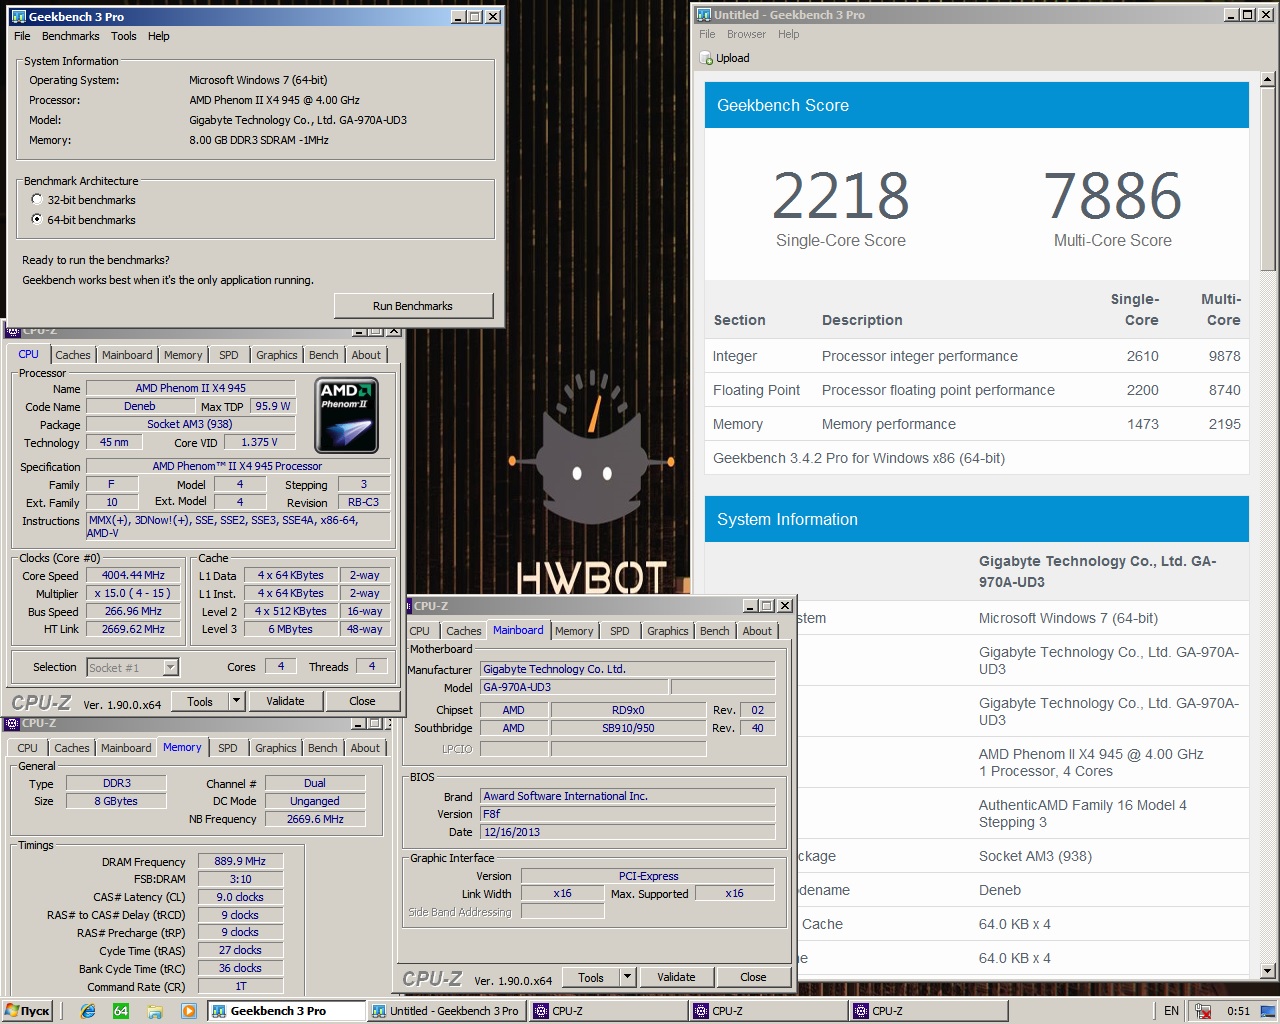Click the 0:51 system clock
Viewport: 1280px width, 1024px height.
pyautogui.click(x=1238, y=1011)
